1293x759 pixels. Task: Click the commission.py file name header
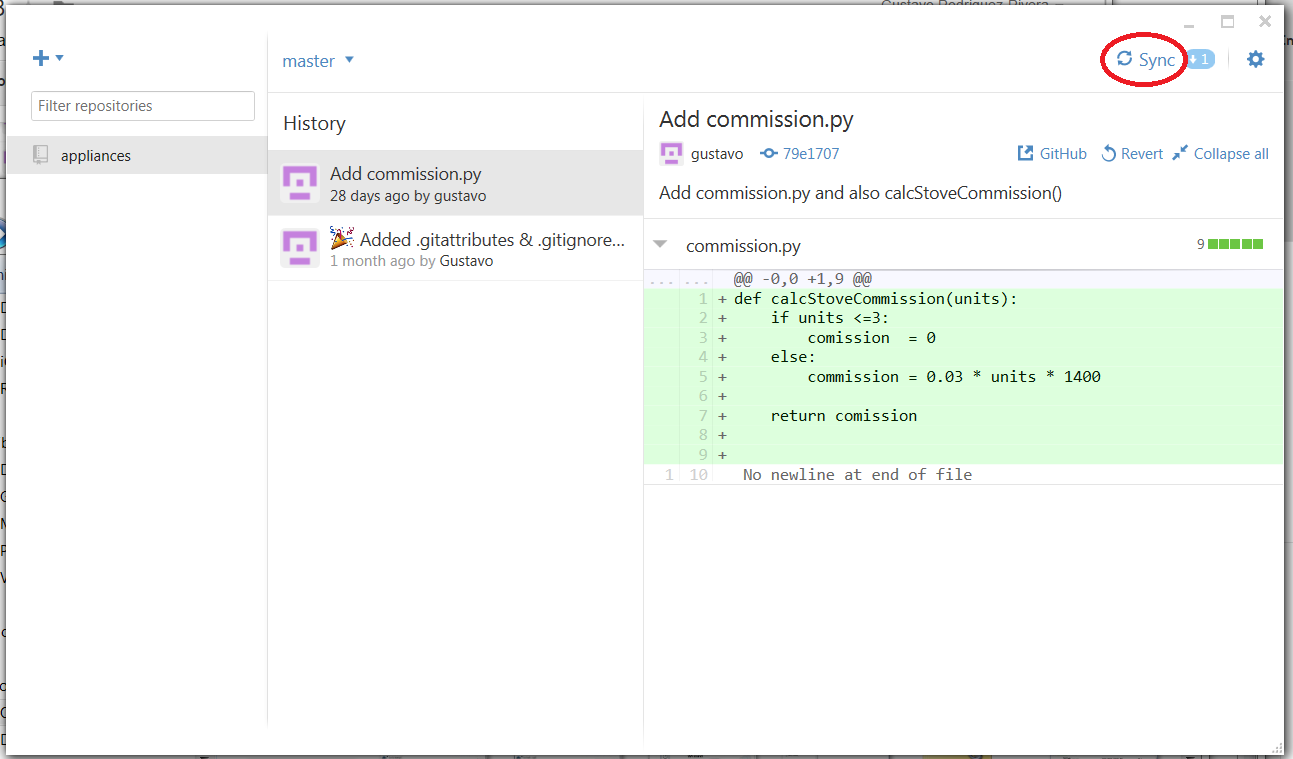click(x=743, y=246)
